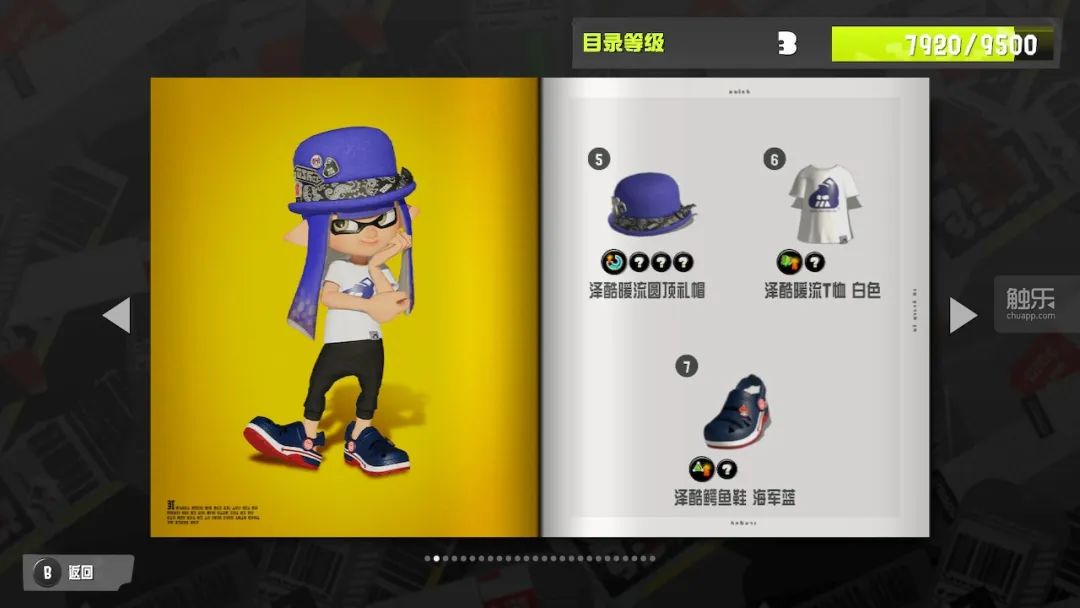Click the first unknown ability slot of the hat
This screenshot has width=1080, height=608.
coord(638,262)
